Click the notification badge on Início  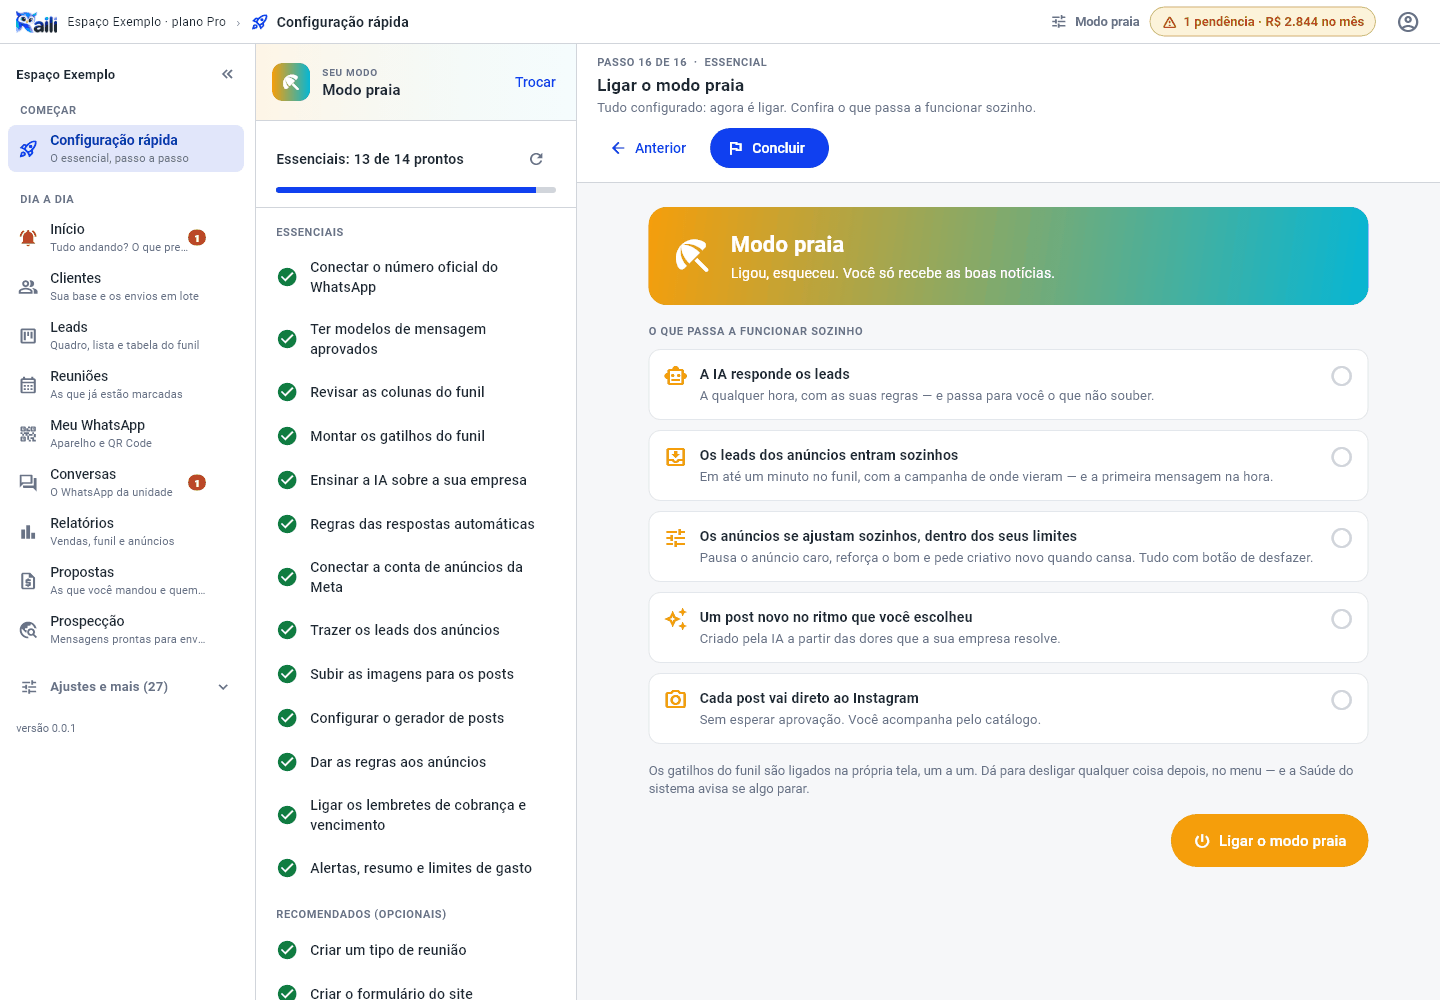[x=197, y=238]
